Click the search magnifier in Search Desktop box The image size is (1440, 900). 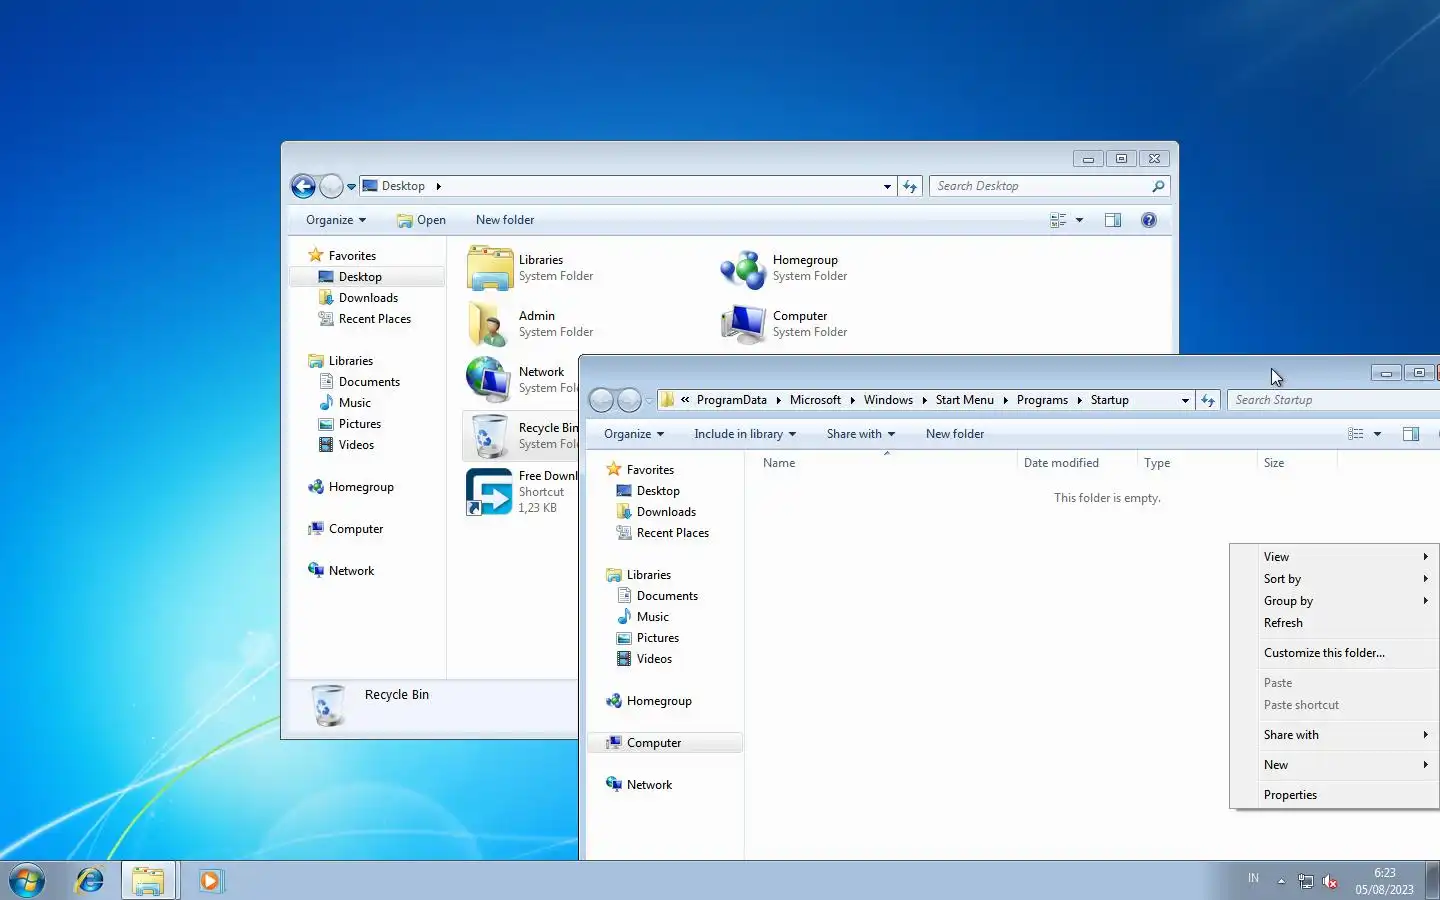(x=1158, y=186)
